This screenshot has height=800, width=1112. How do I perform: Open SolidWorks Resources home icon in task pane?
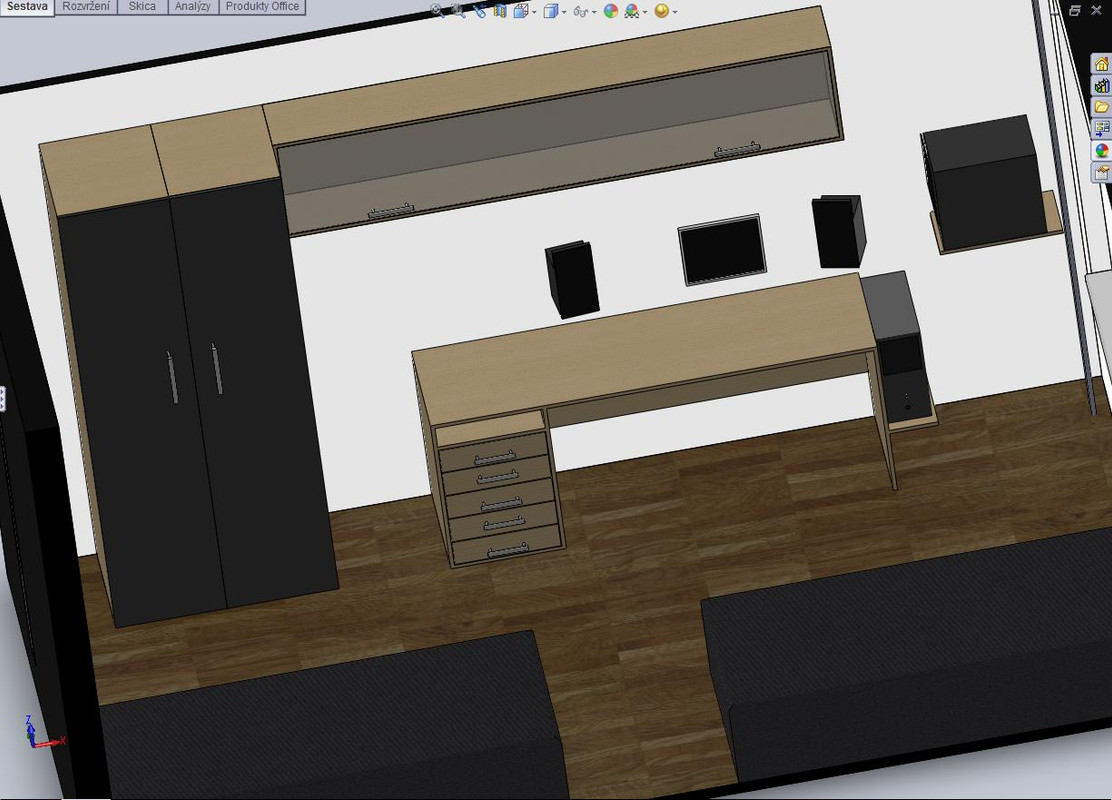(x=1101, y=64)
